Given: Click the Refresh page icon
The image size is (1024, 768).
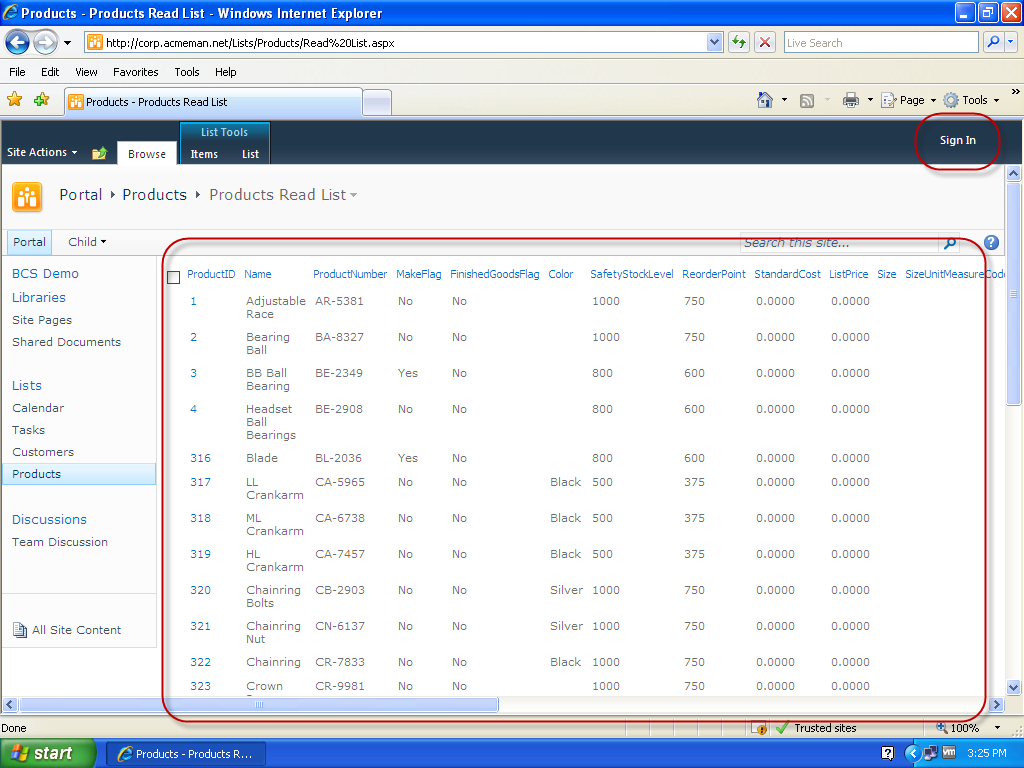Looking at the screenshot, I should pyautogui.click(x=739, y=42).
